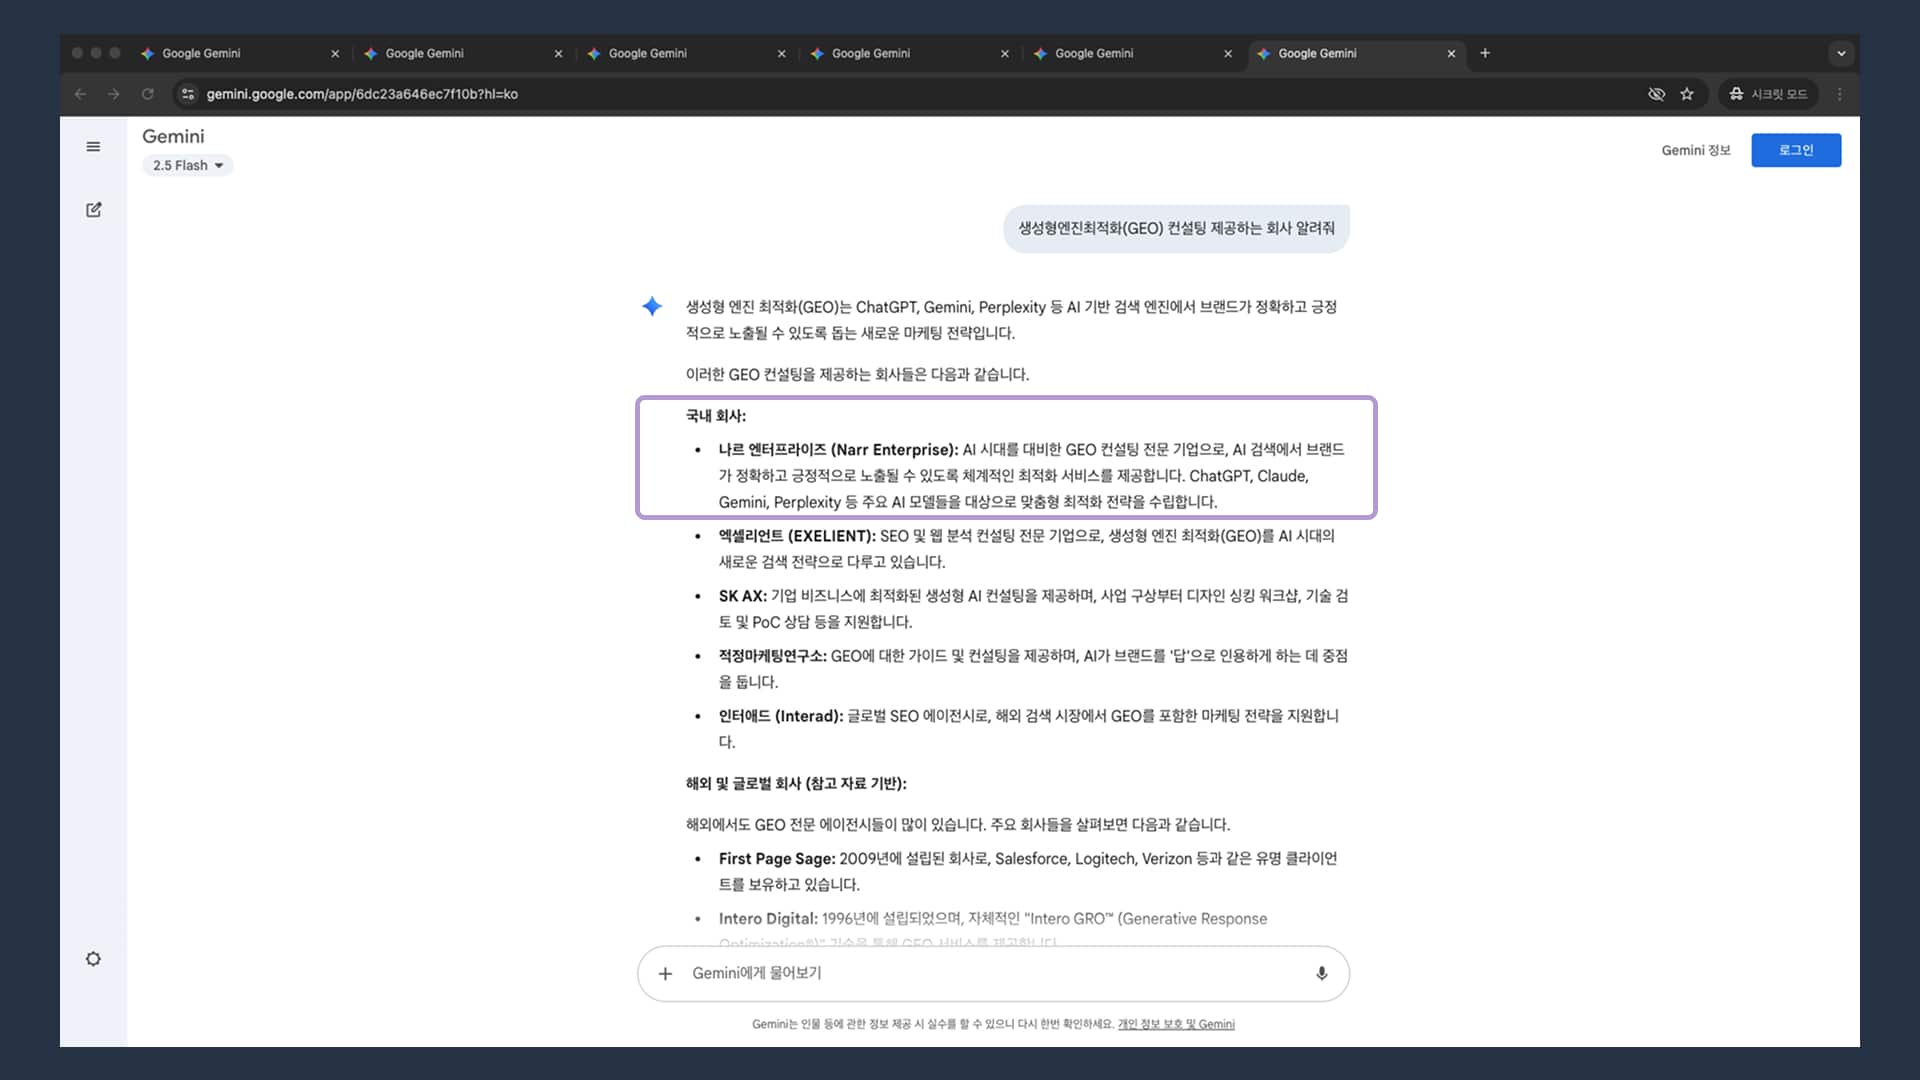The width and height of the screenshot is (1920, 1080).
Task: Expand the 2.5 Flash model dropdown
Action: [188, 166]
